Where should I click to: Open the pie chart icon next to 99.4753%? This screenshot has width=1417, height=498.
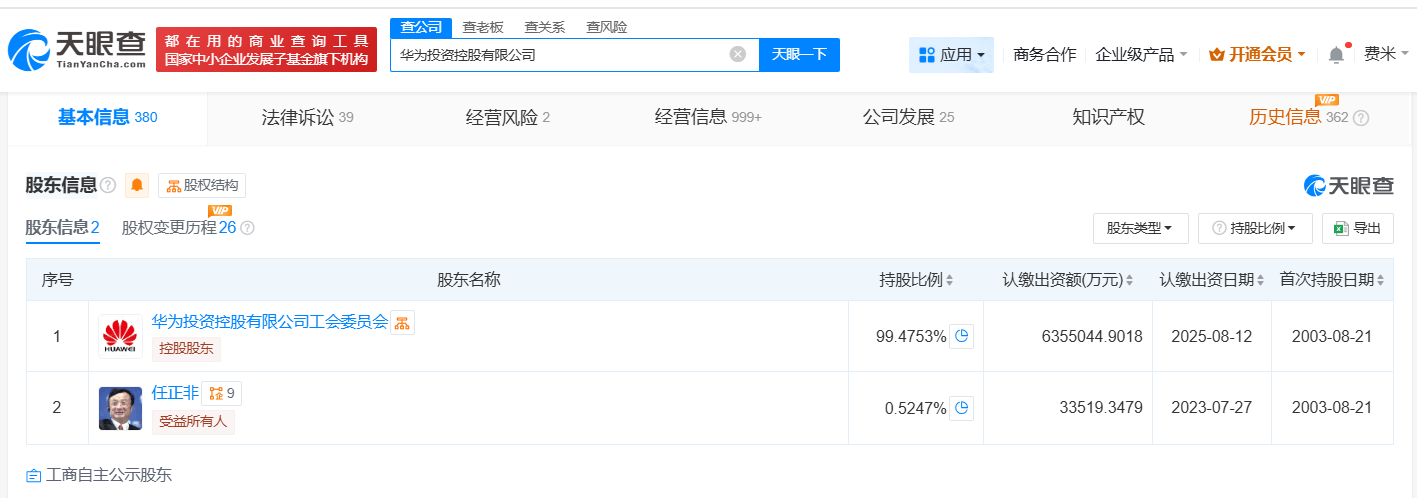pos(961,336)
